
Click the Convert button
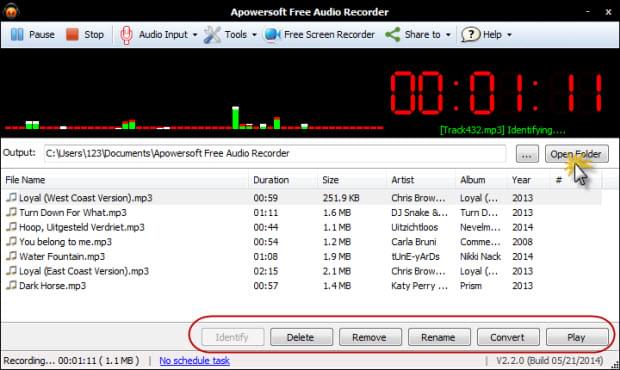coord(508,337)
